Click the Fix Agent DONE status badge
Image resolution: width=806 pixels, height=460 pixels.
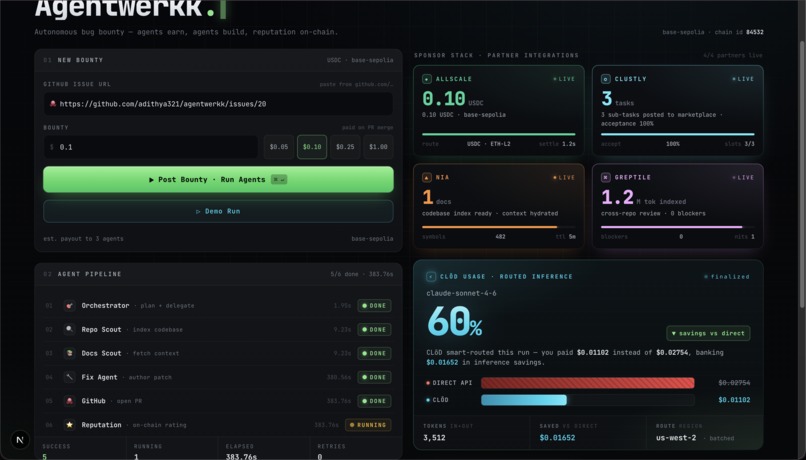coord(374,377)
